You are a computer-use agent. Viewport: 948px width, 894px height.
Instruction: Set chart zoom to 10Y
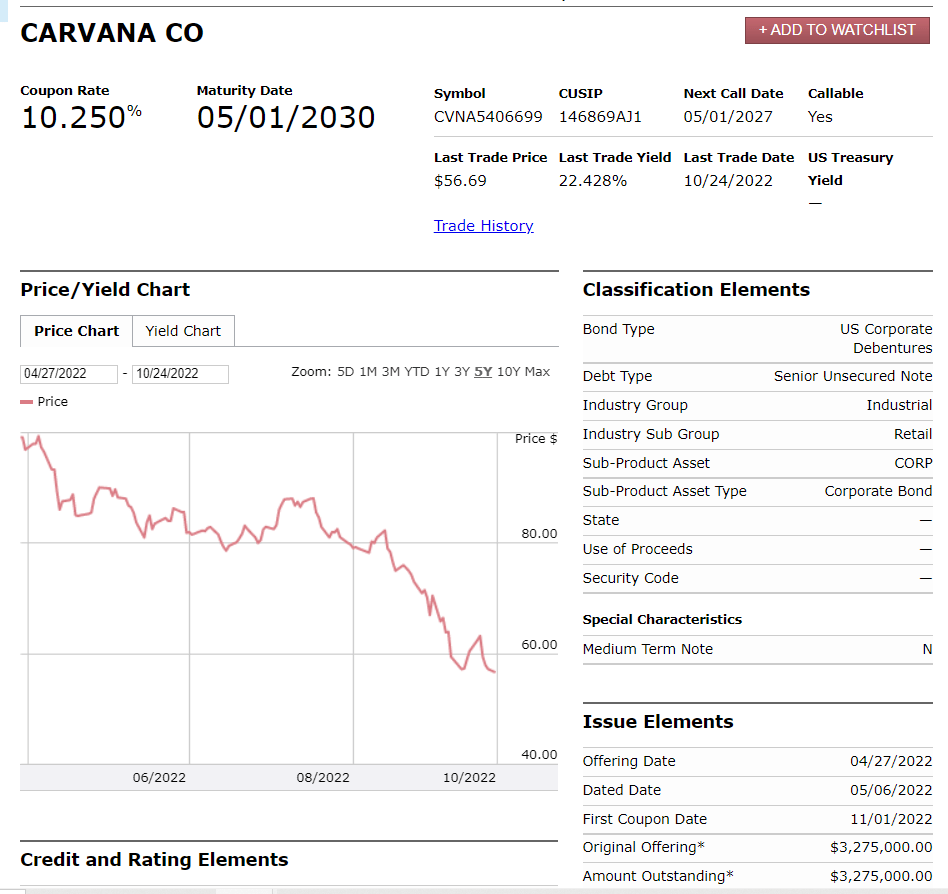coord(507,372)
